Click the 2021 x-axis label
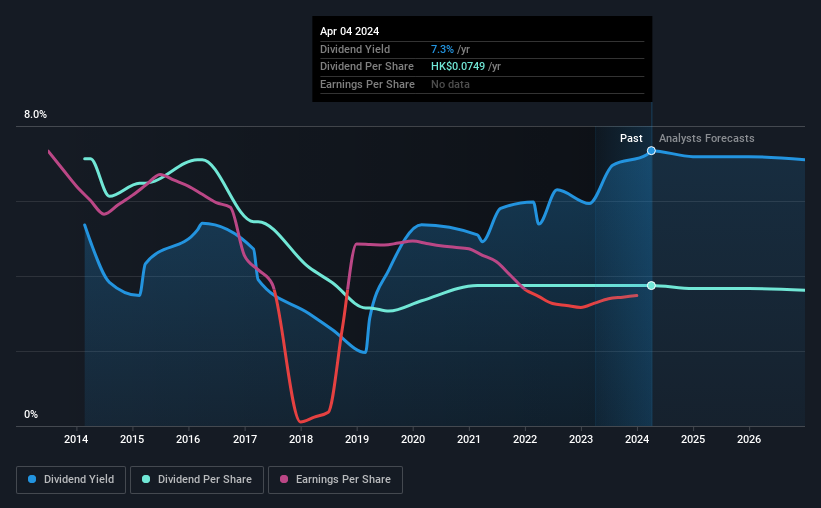Viewport: 821px width, 508px height. 469,439
